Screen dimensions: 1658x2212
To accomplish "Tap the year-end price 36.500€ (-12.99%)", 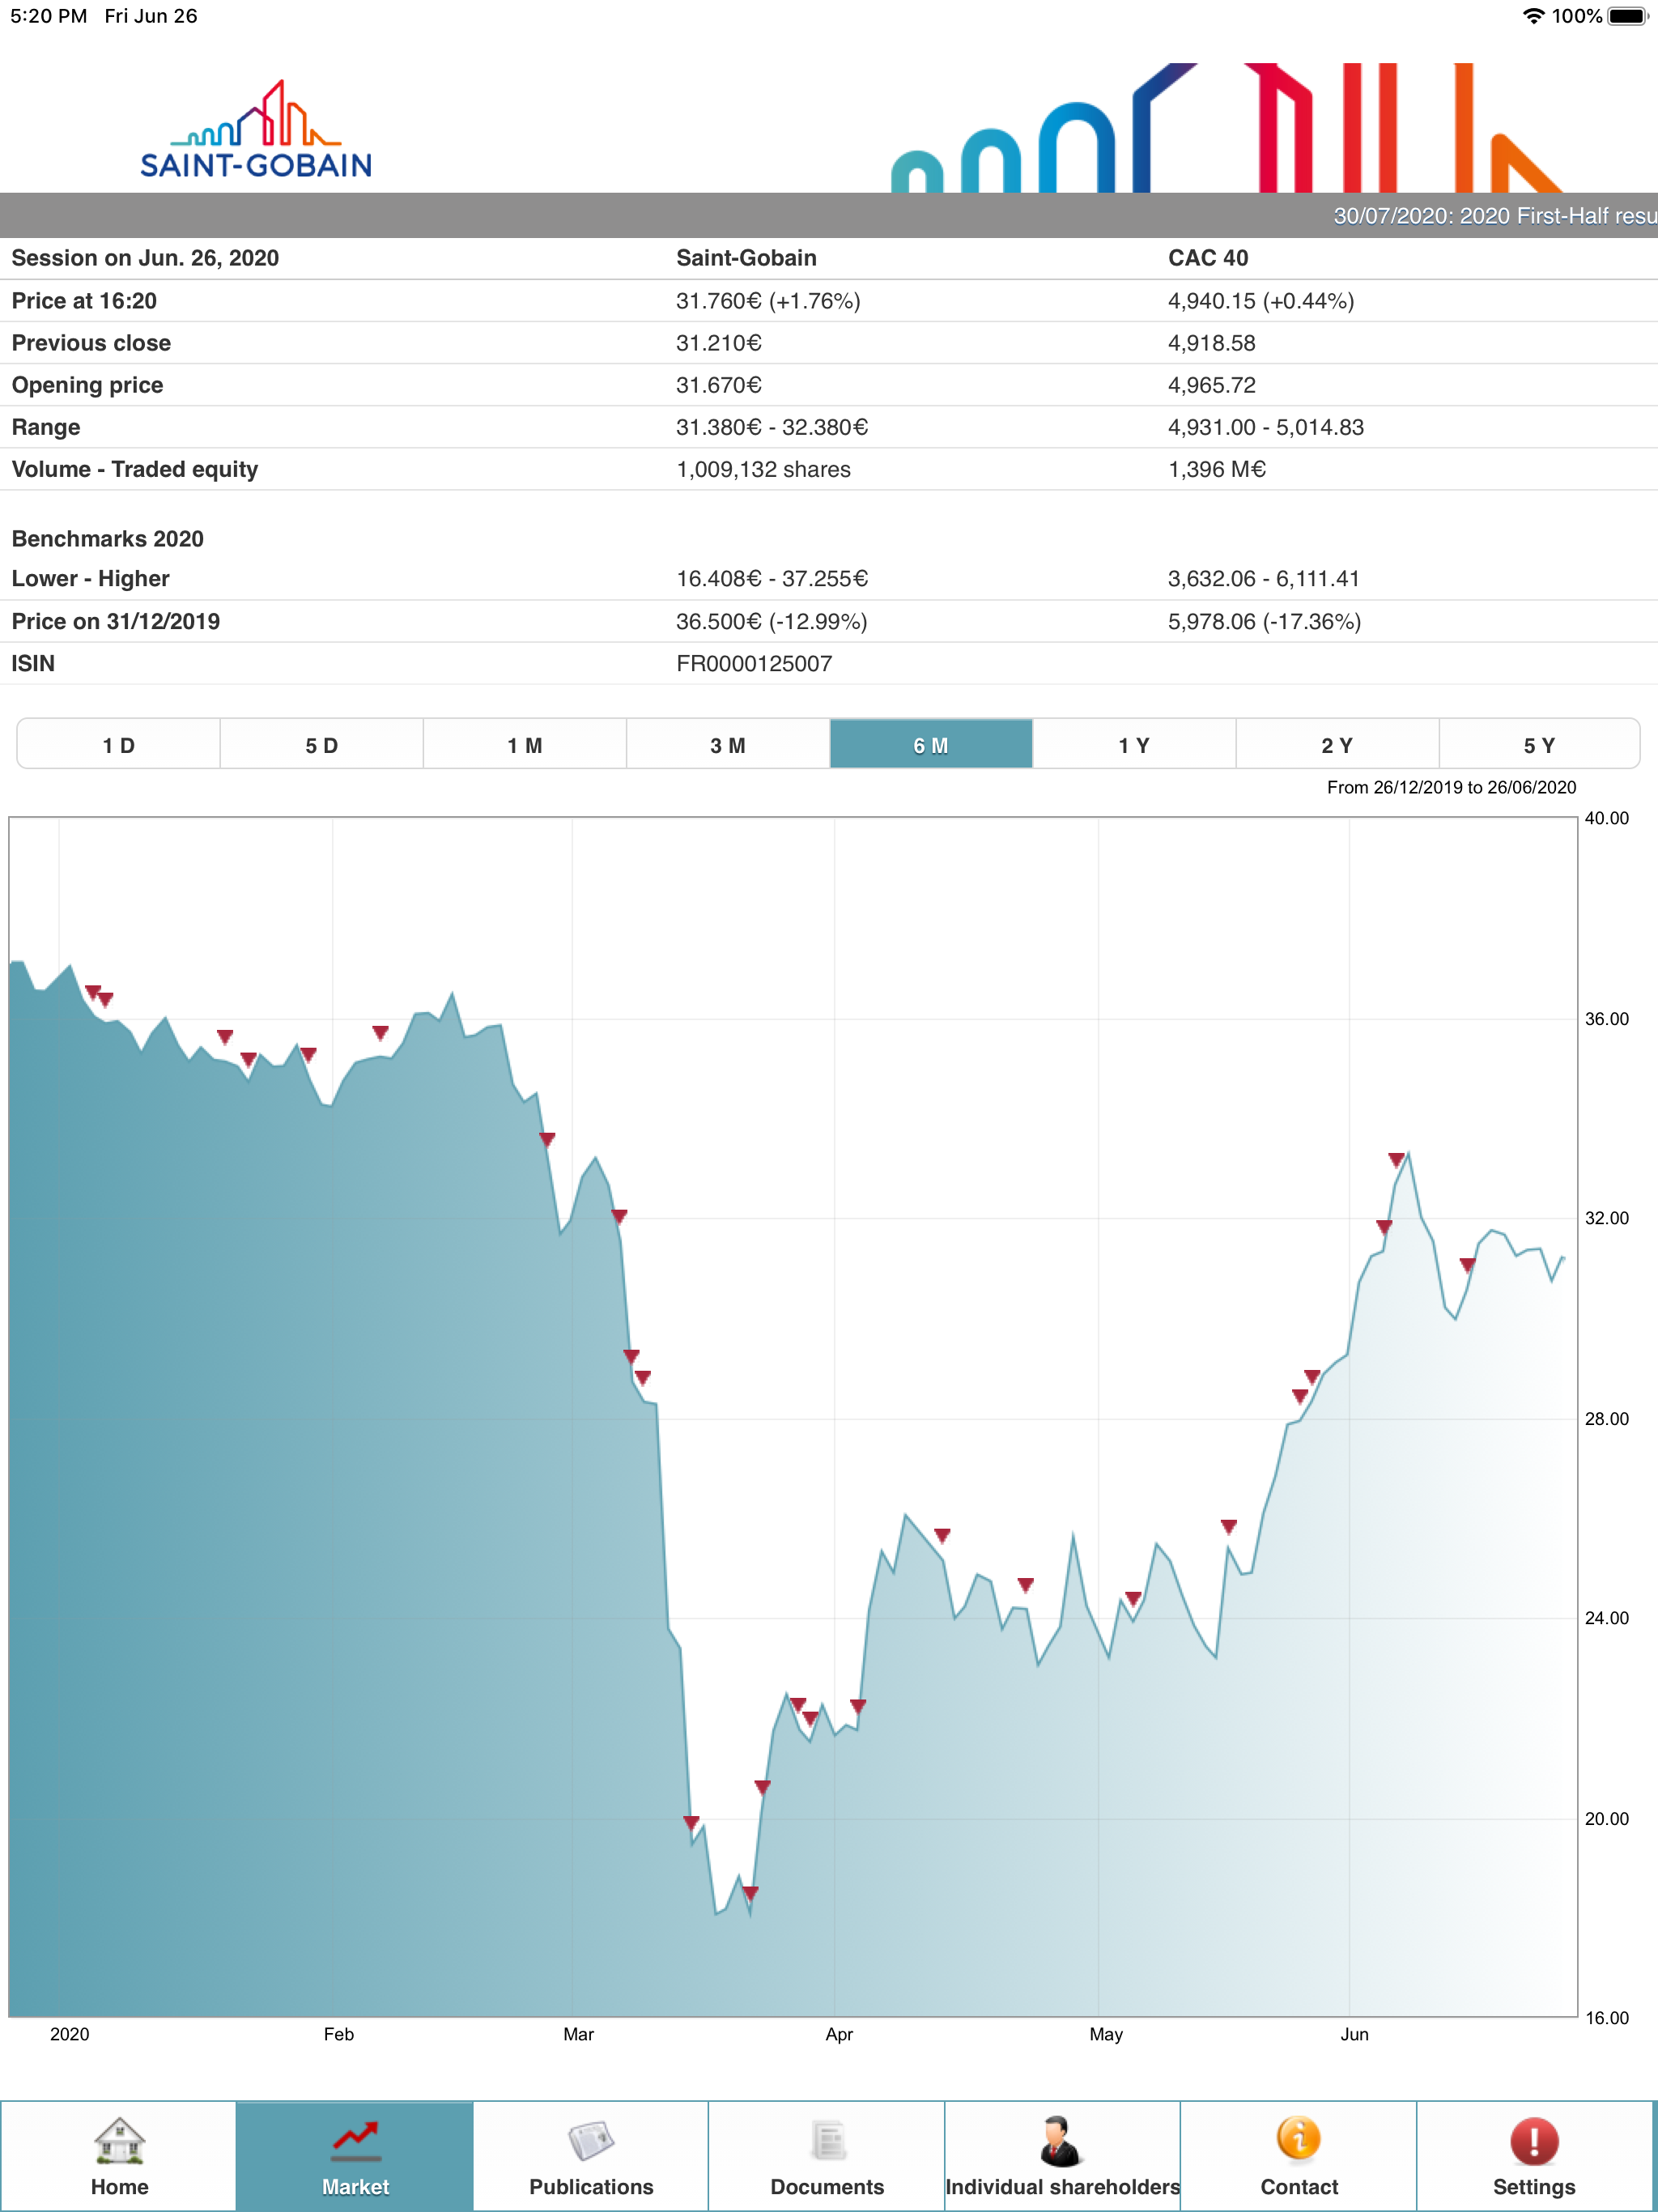I will click(772, 621).
